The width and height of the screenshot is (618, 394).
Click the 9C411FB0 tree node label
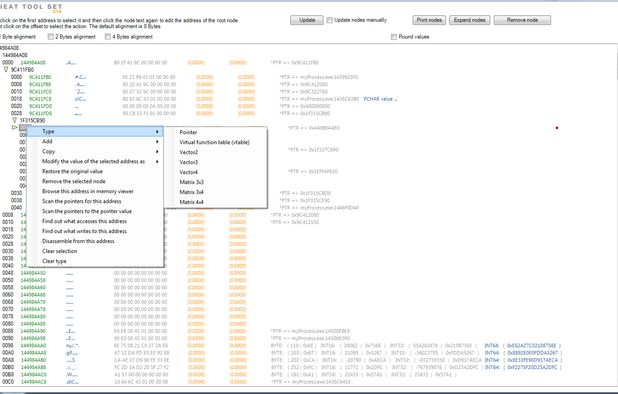[x=22, y=70]
